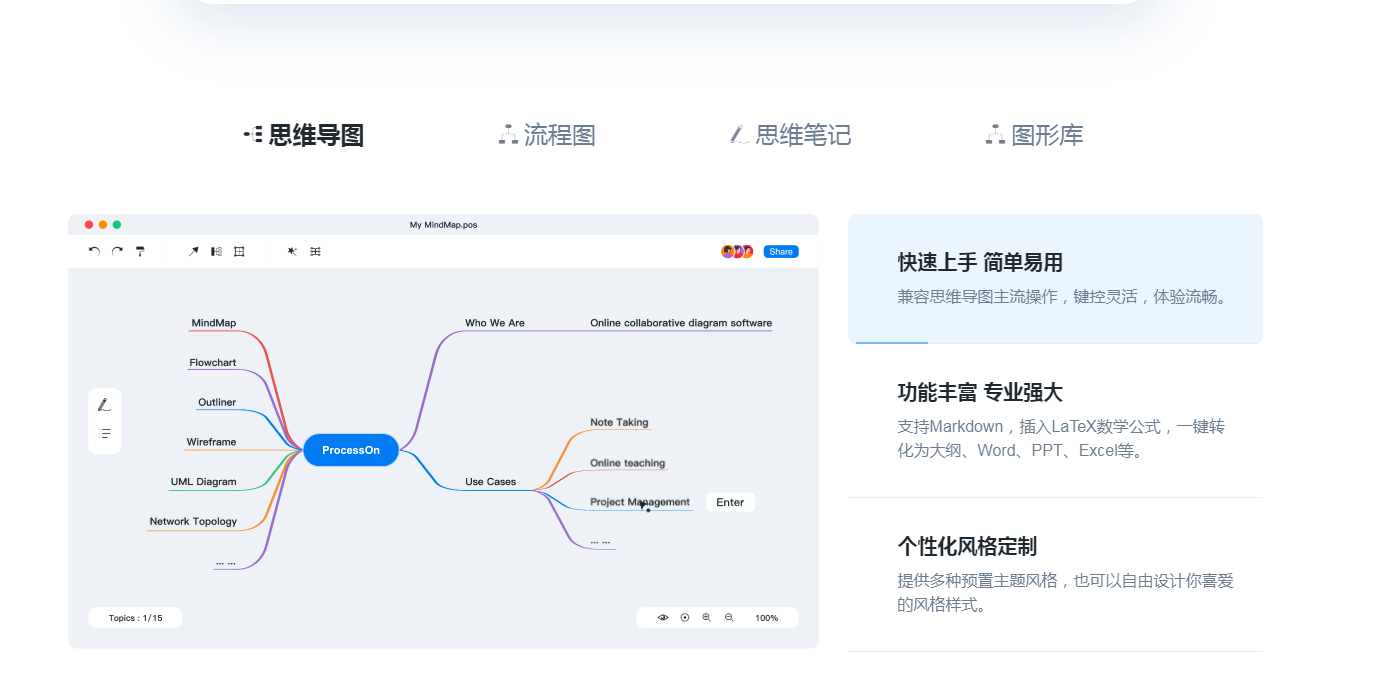Viewport: 1388px width, 683px height.
Task: Select the Outliner branch node
Action: tap(217, 402)
